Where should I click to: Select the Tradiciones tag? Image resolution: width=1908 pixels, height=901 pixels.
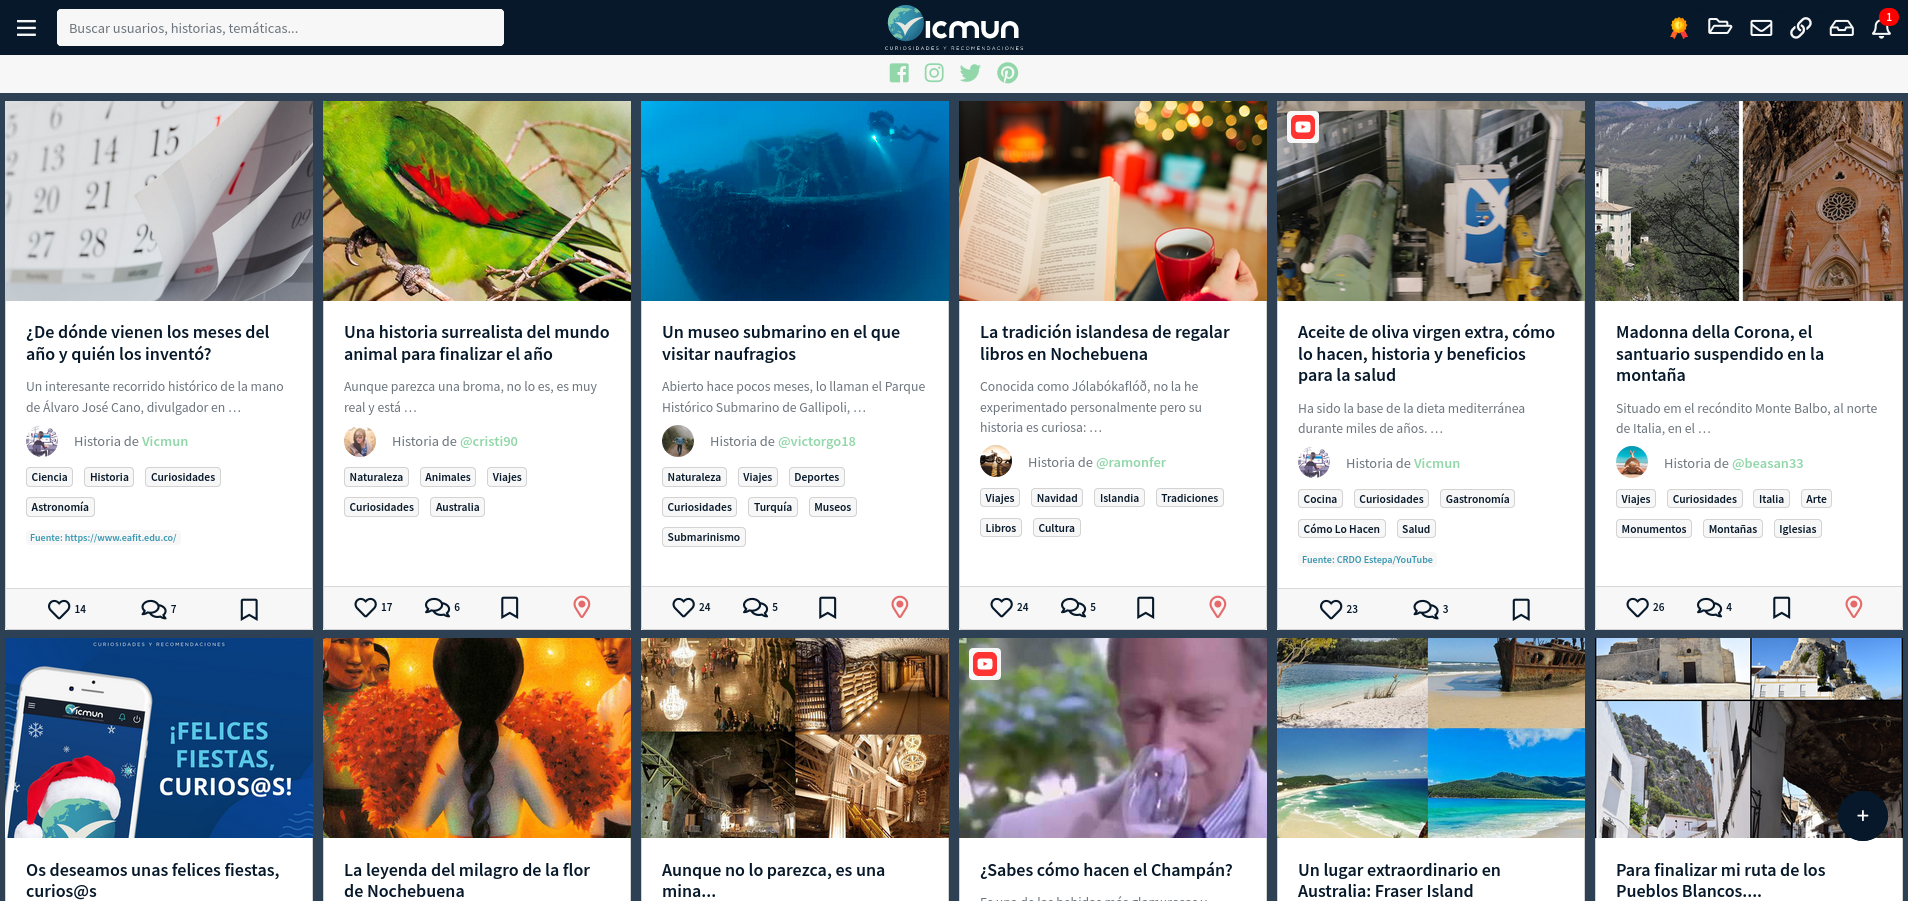tap(1190, 498)
